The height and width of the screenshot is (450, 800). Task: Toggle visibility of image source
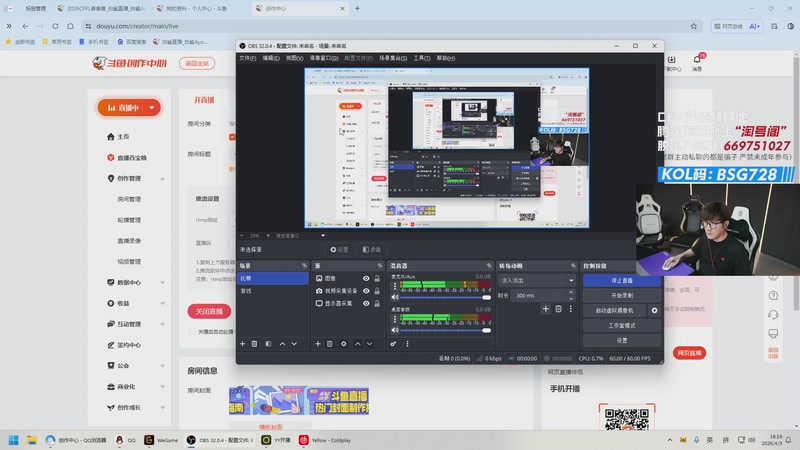tap(366, 279)
